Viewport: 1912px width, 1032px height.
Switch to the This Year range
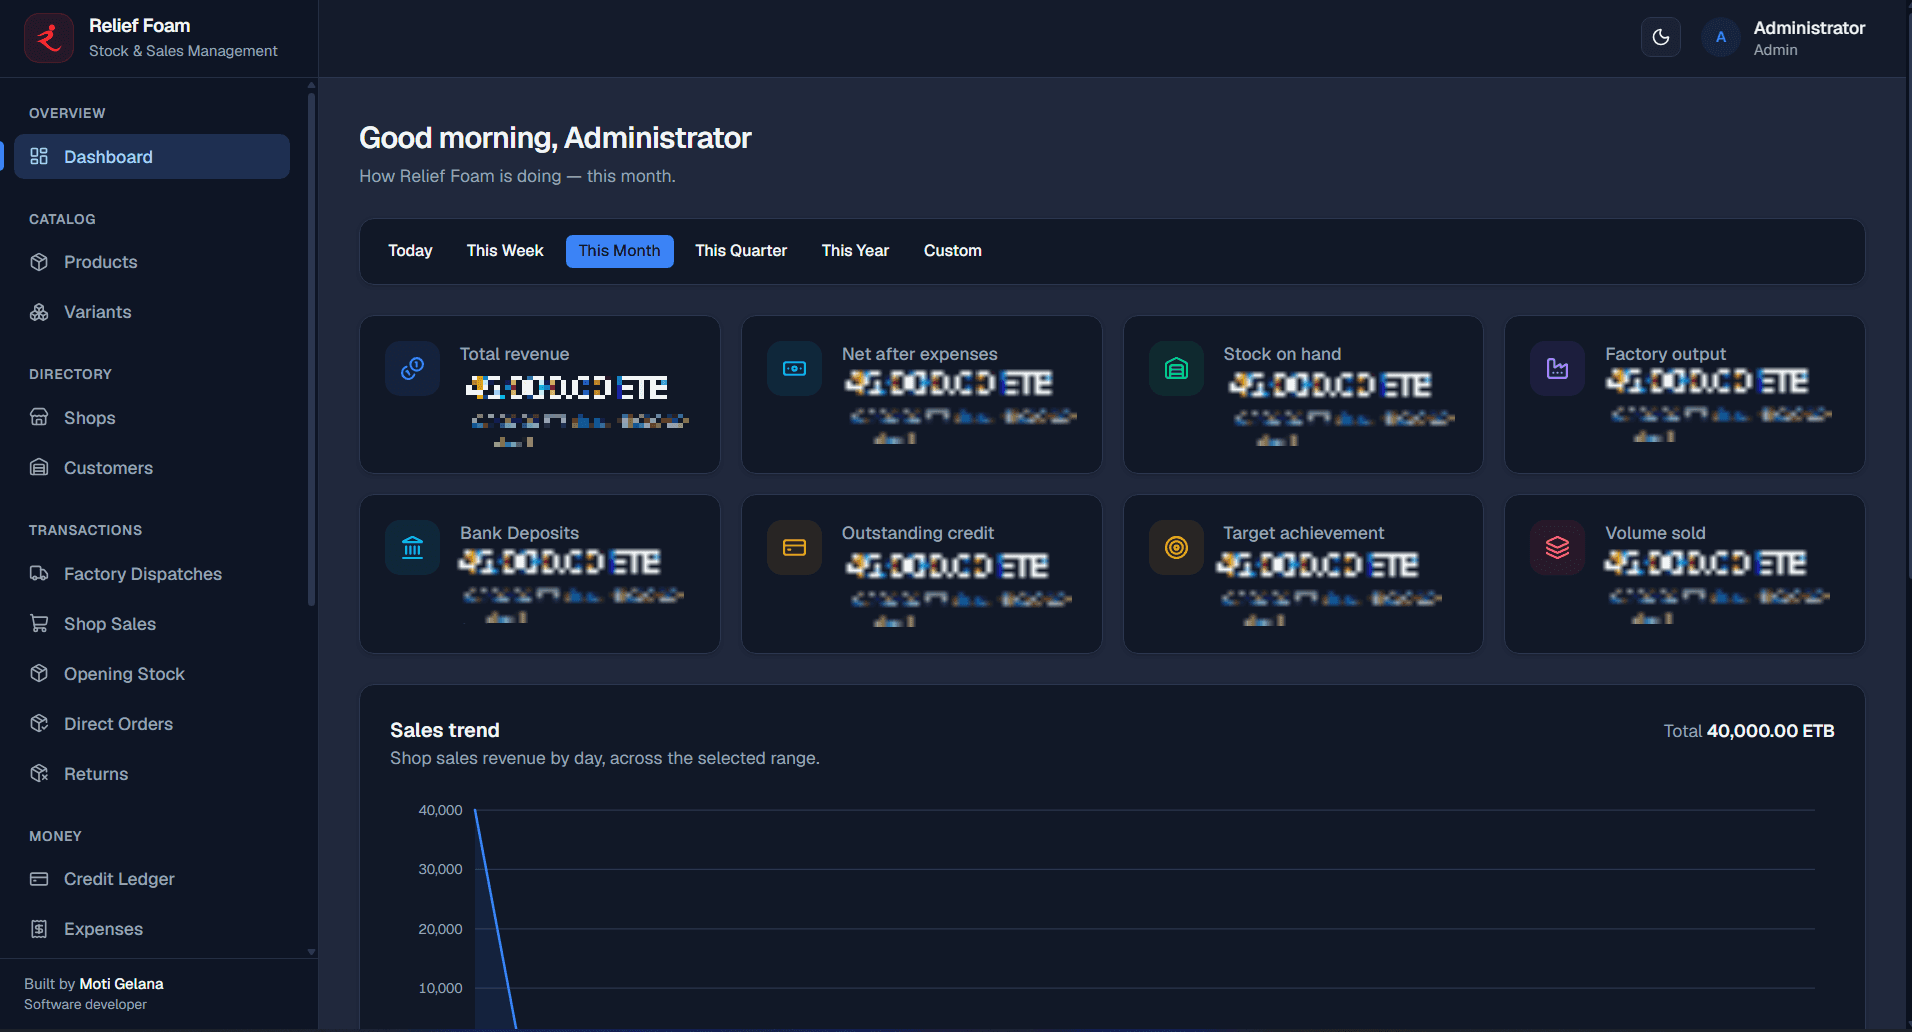pos(855,251)
